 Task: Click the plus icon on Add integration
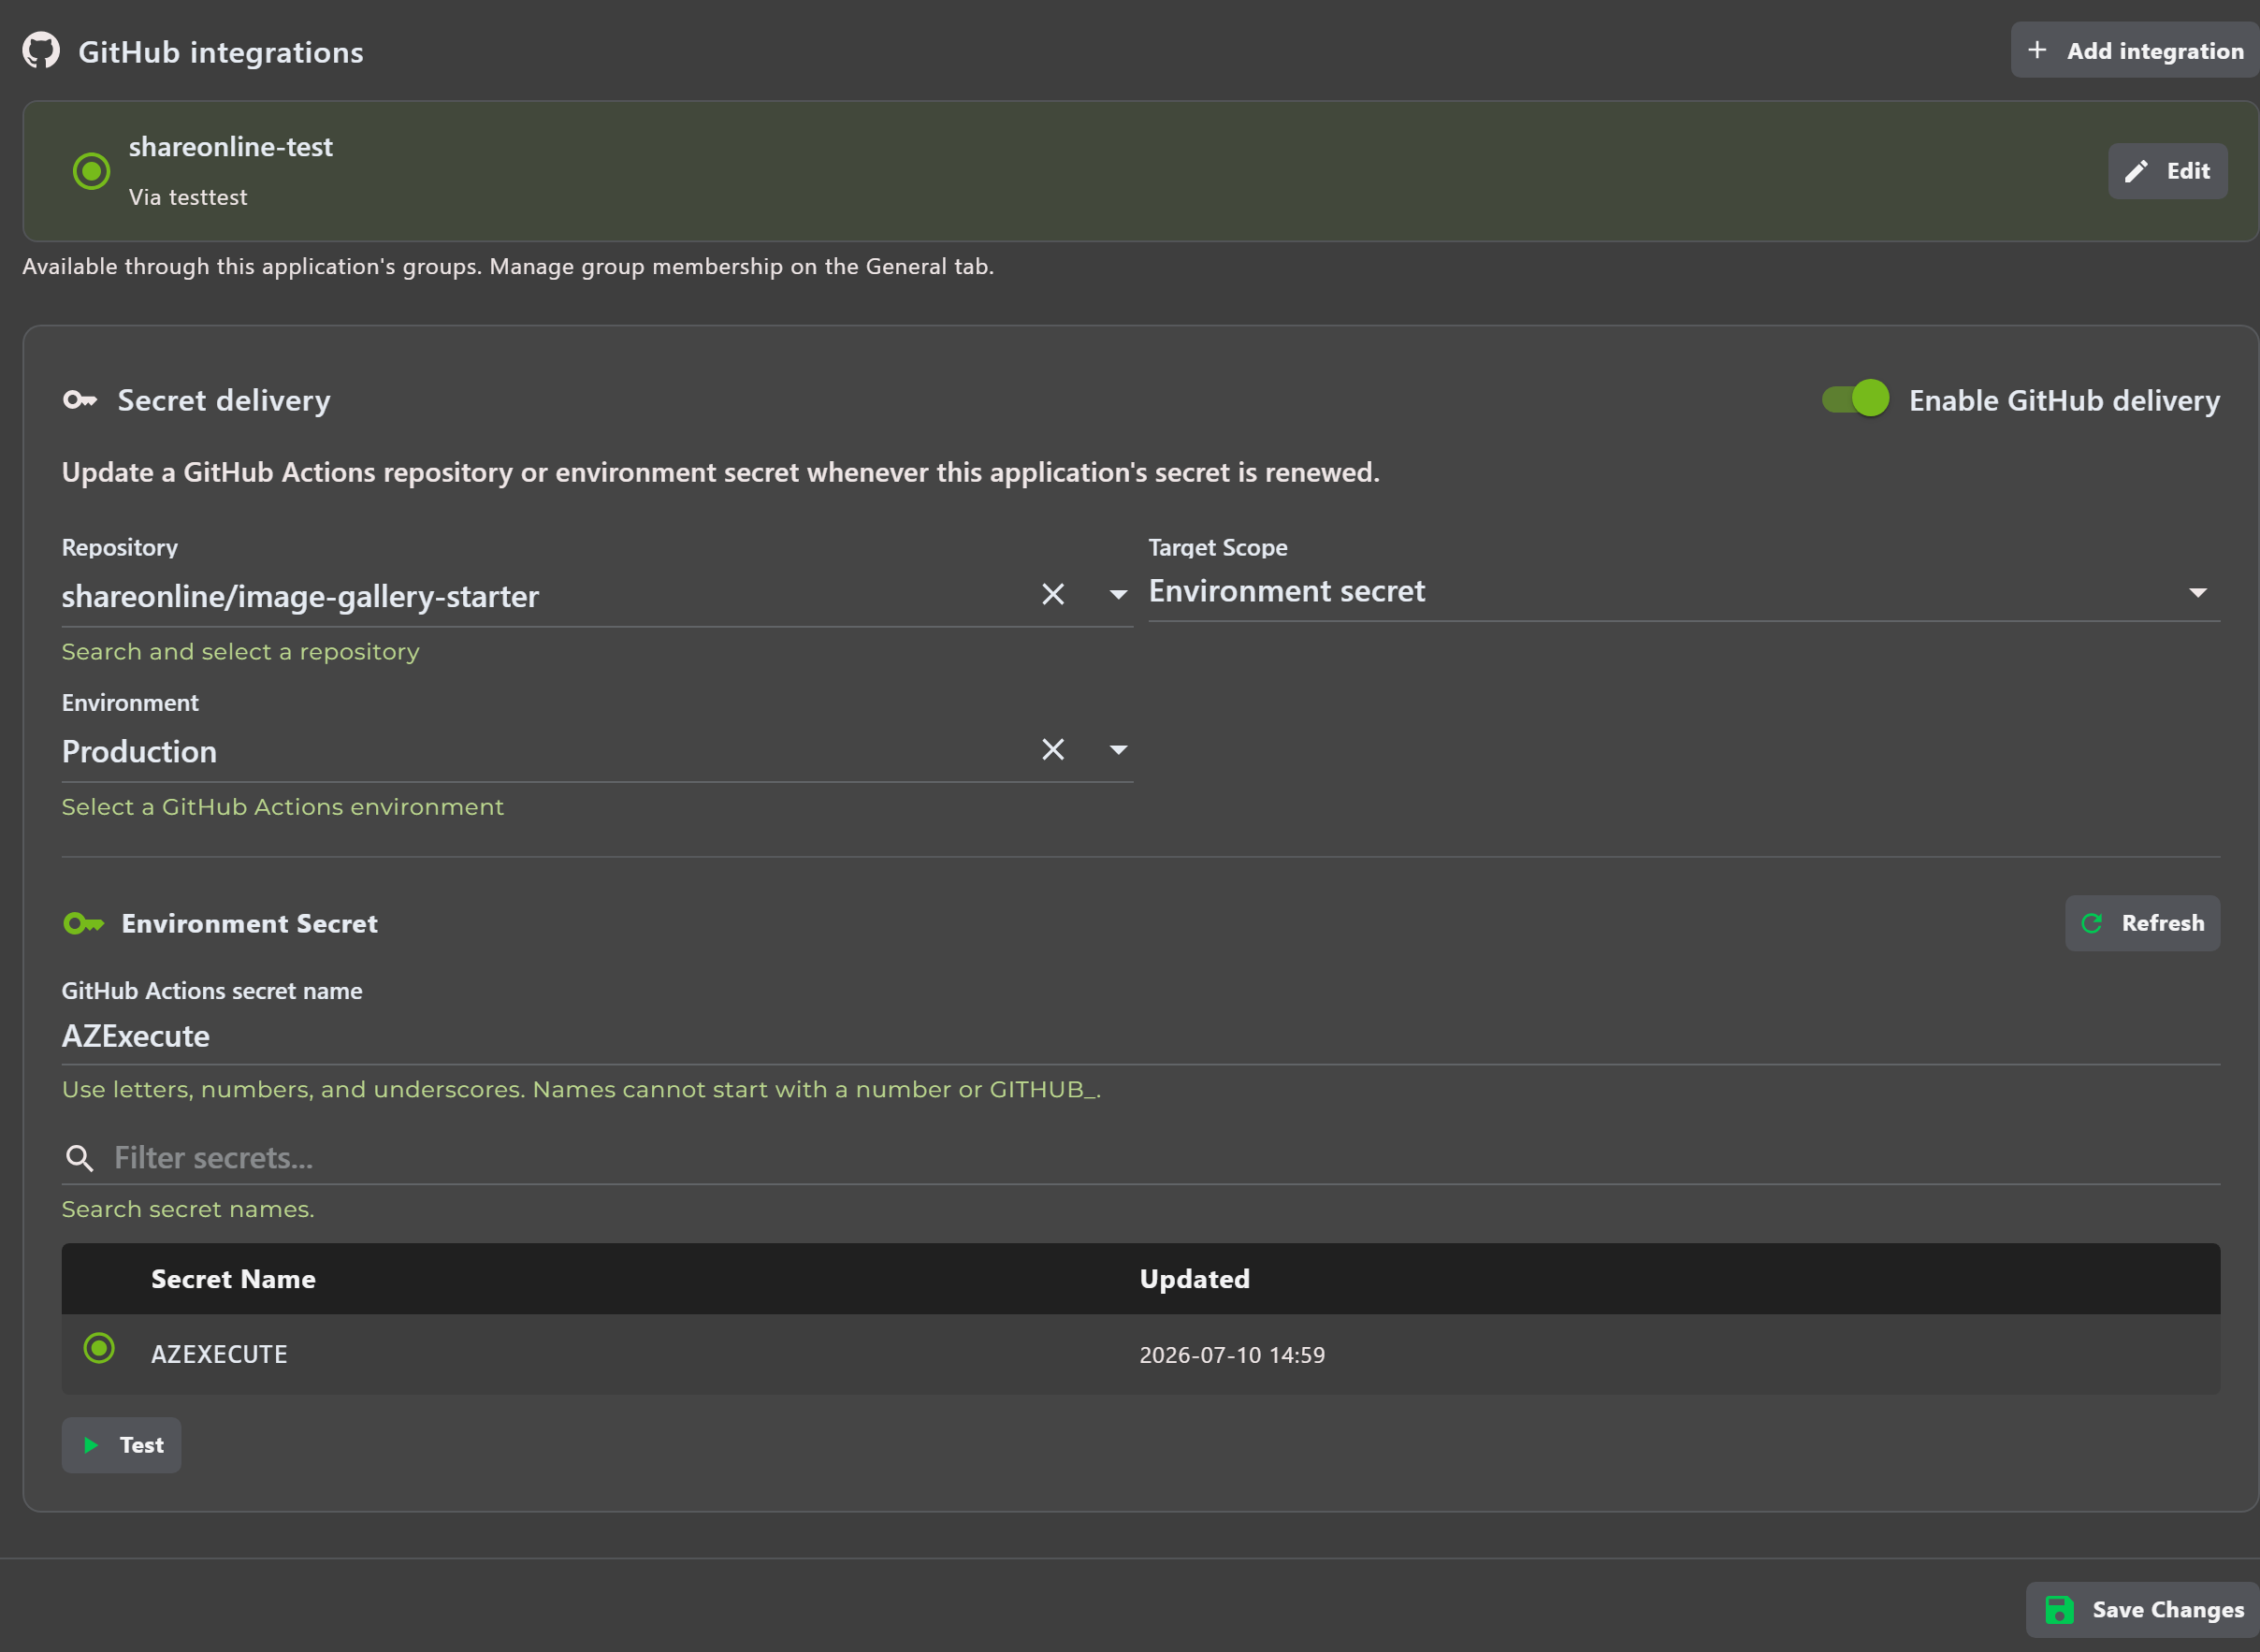tap(2037, 50)
